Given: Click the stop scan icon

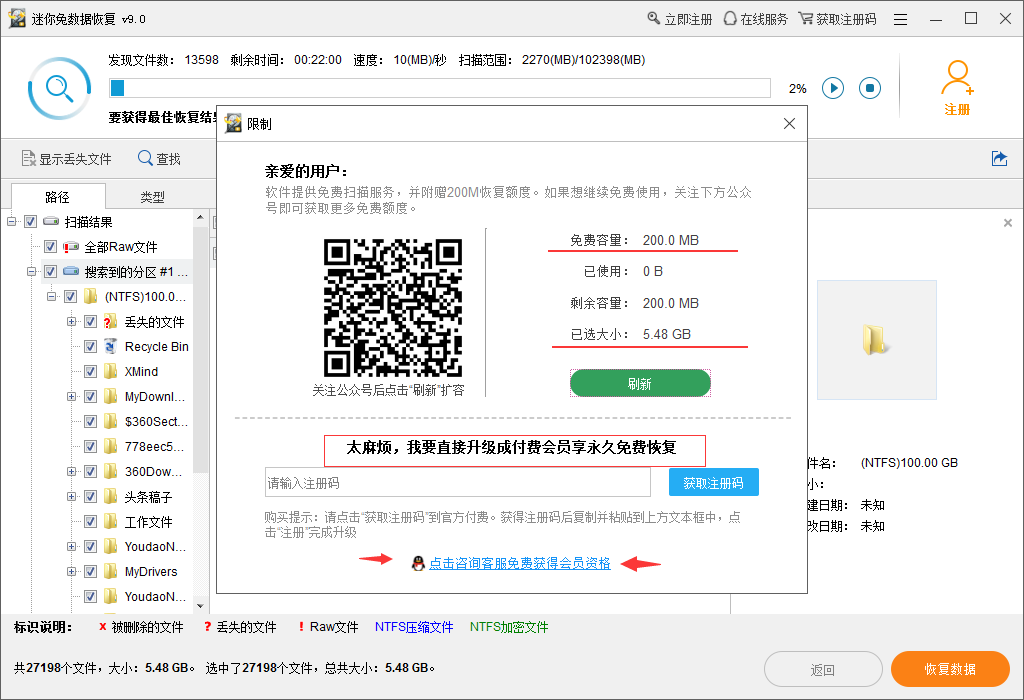Looking at the screenshot, I should (870, 88).
